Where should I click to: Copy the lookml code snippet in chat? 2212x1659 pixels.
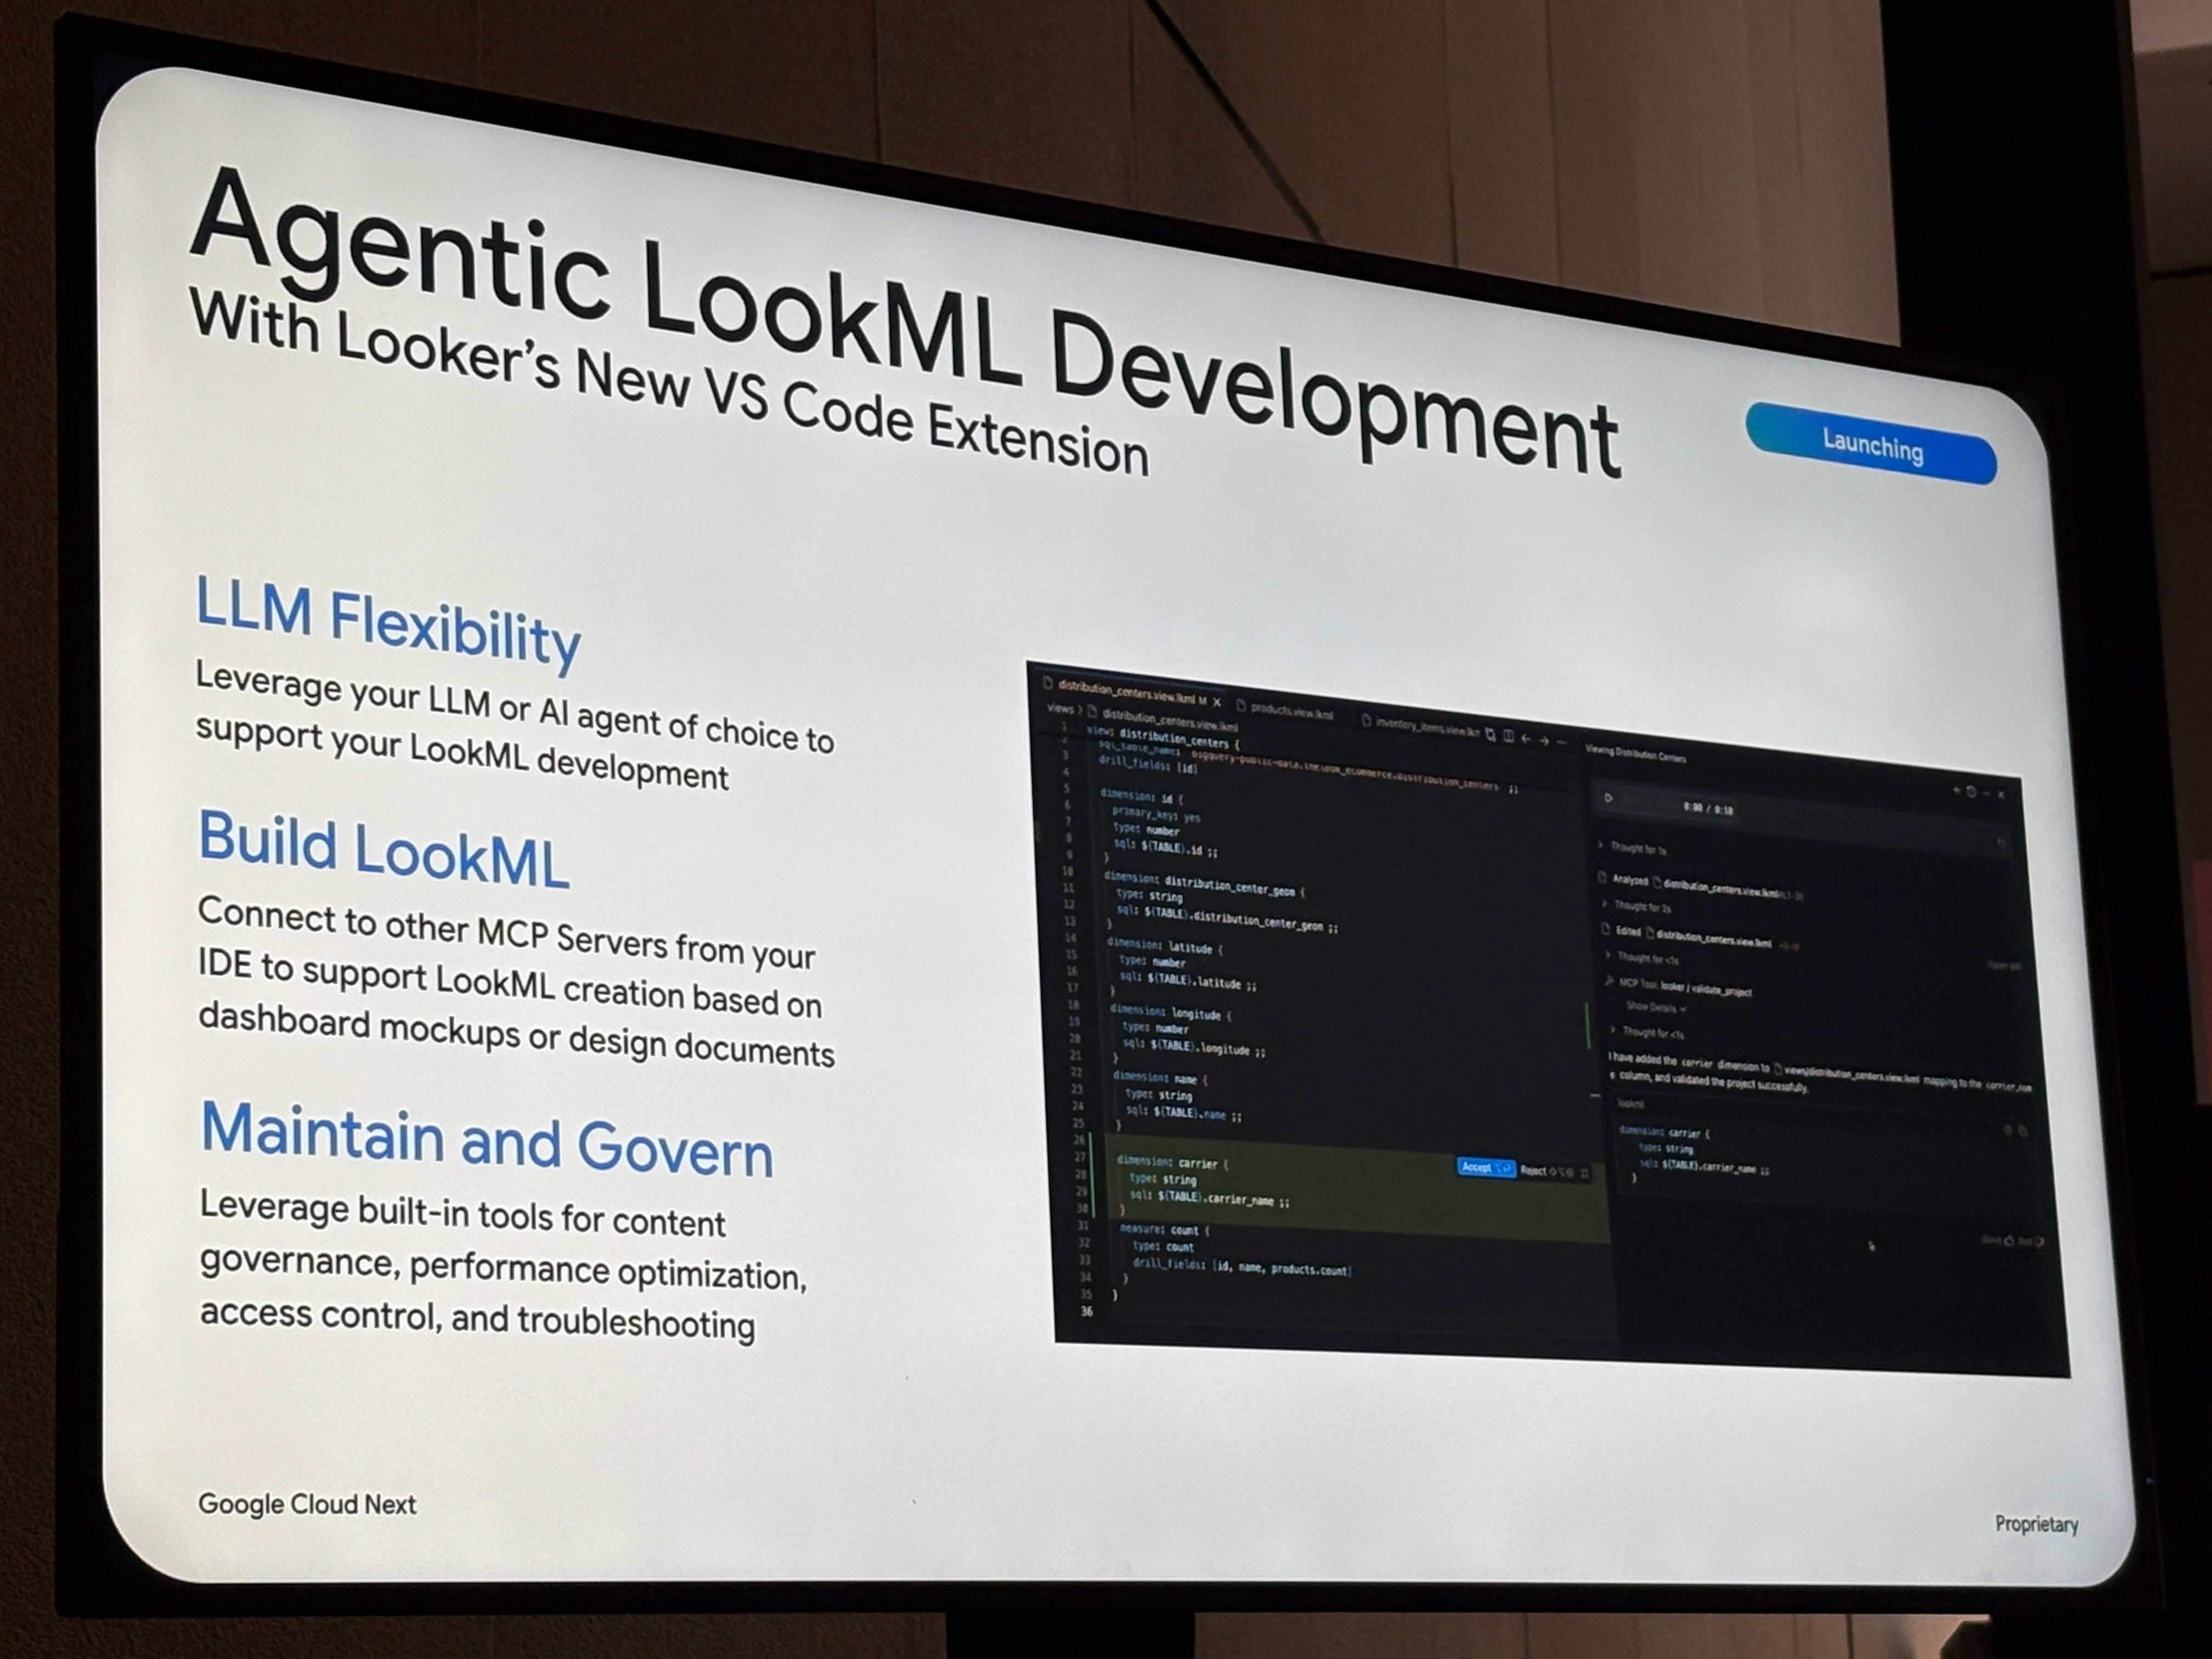click(2023, 1131)
